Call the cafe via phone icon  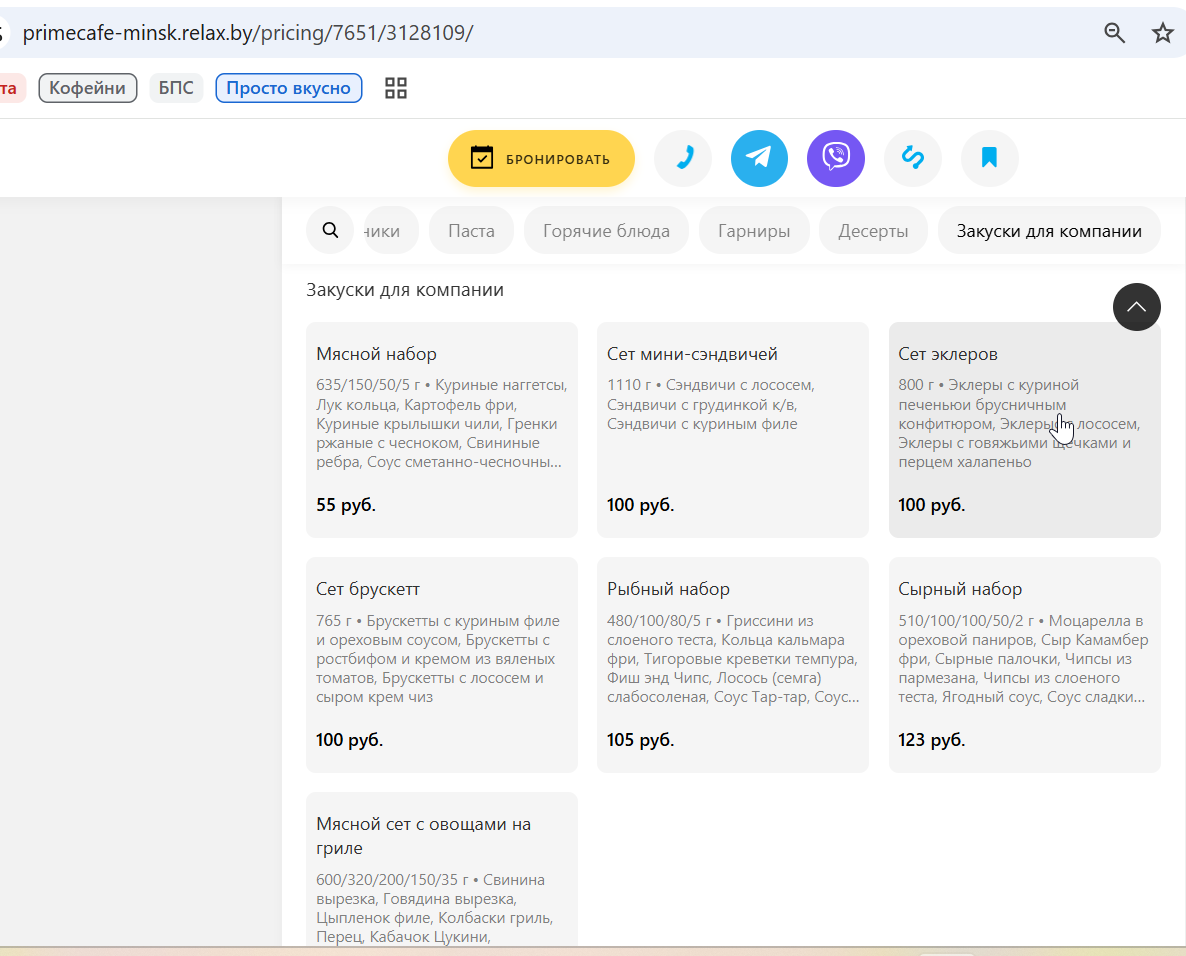(683, 158)
